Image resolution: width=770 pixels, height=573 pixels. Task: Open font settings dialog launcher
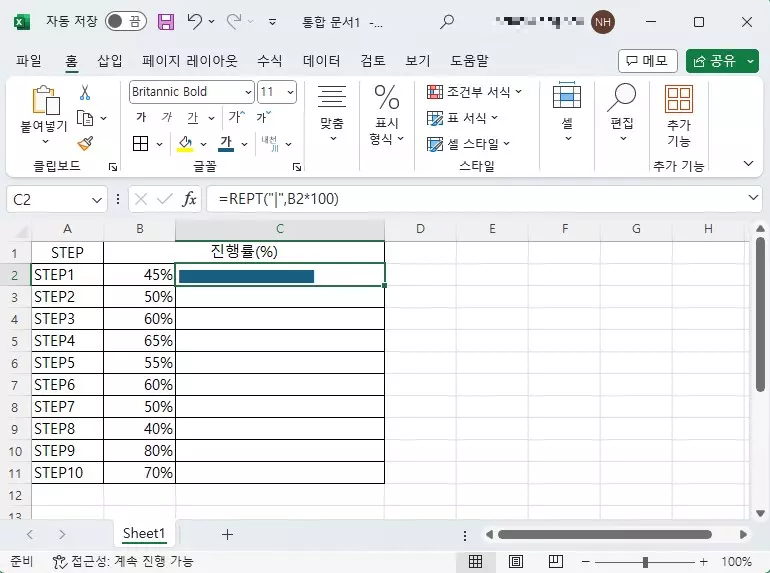(x=297, y=167)
